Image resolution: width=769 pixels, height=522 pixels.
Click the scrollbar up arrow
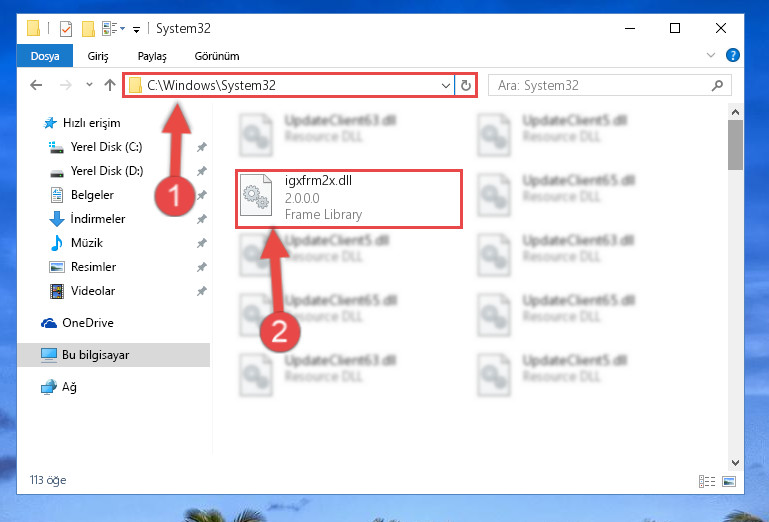[735, 112]
